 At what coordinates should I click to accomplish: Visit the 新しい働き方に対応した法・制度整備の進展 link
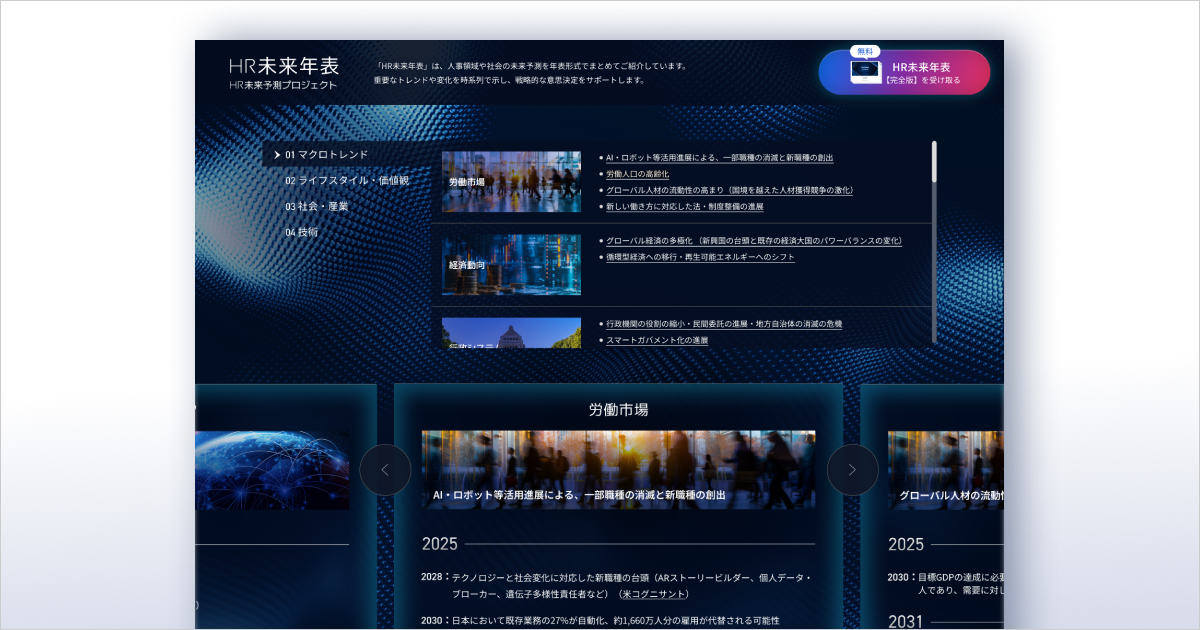(x=684, y=207)
